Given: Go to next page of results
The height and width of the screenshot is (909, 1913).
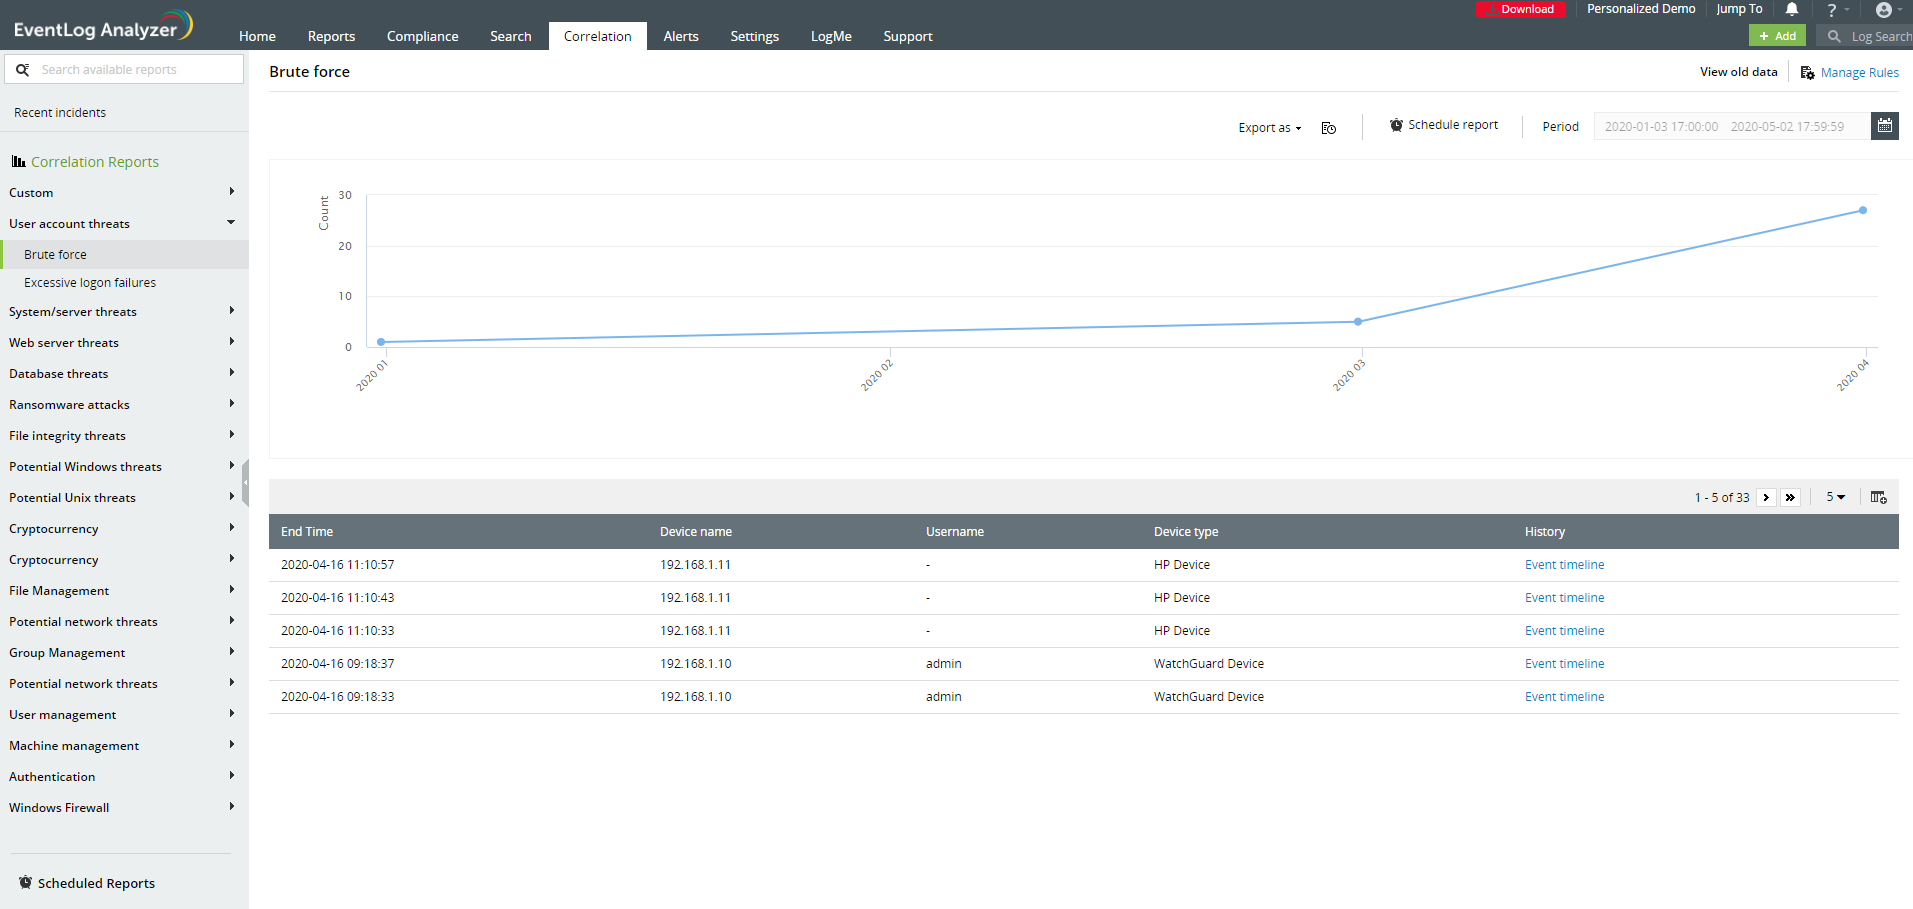Looking at the screenshot, I should click(x=1766, y=497).
